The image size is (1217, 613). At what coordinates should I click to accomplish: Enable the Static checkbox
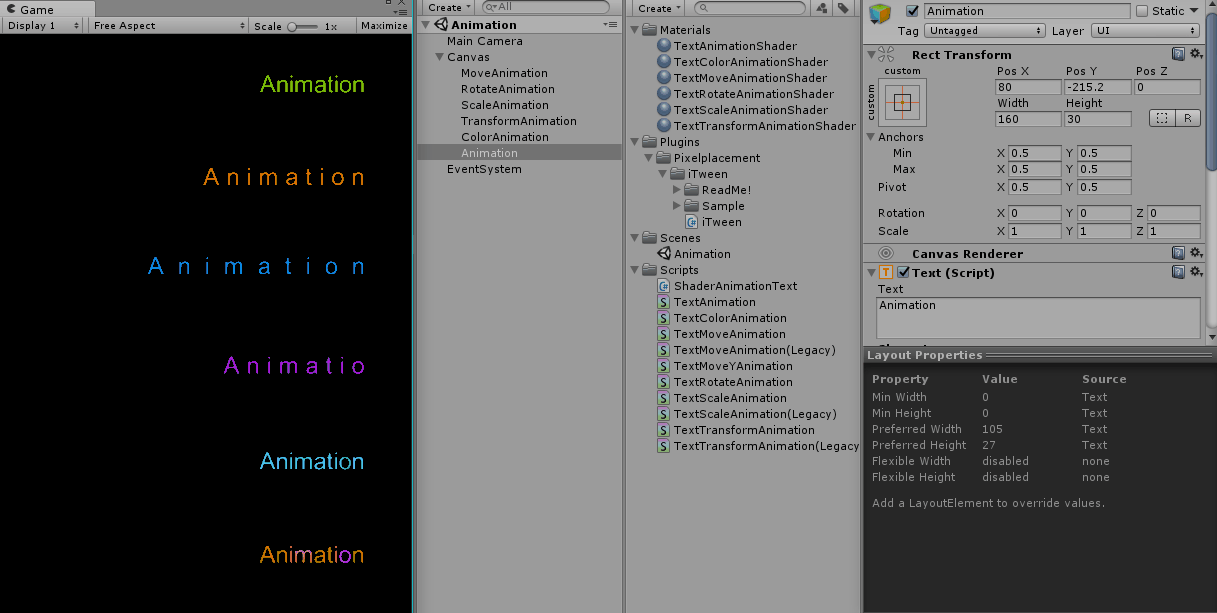(1142, 11)
